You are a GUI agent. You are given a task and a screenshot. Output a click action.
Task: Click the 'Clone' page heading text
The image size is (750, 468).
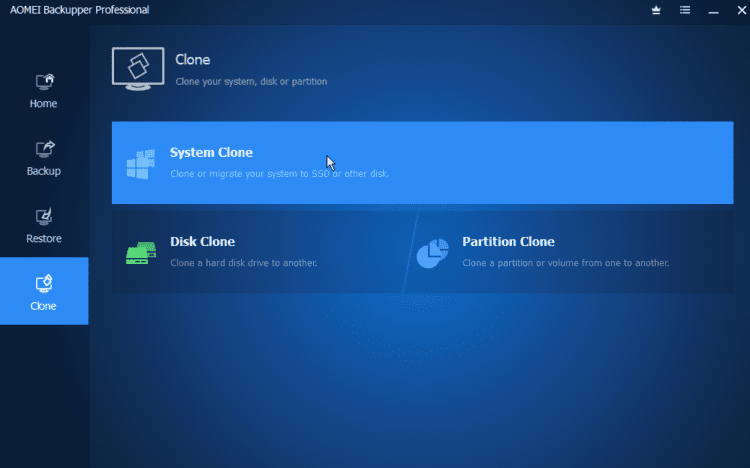point(192,59)
